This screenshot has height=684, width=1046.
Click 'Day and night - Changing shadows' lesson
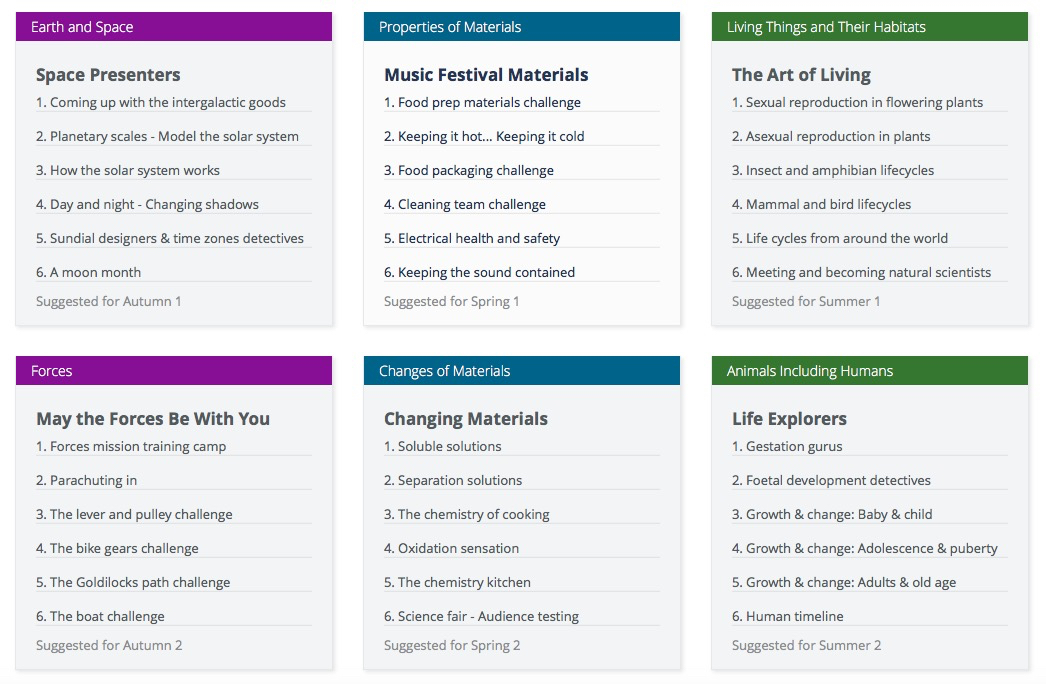coord(154,205)
